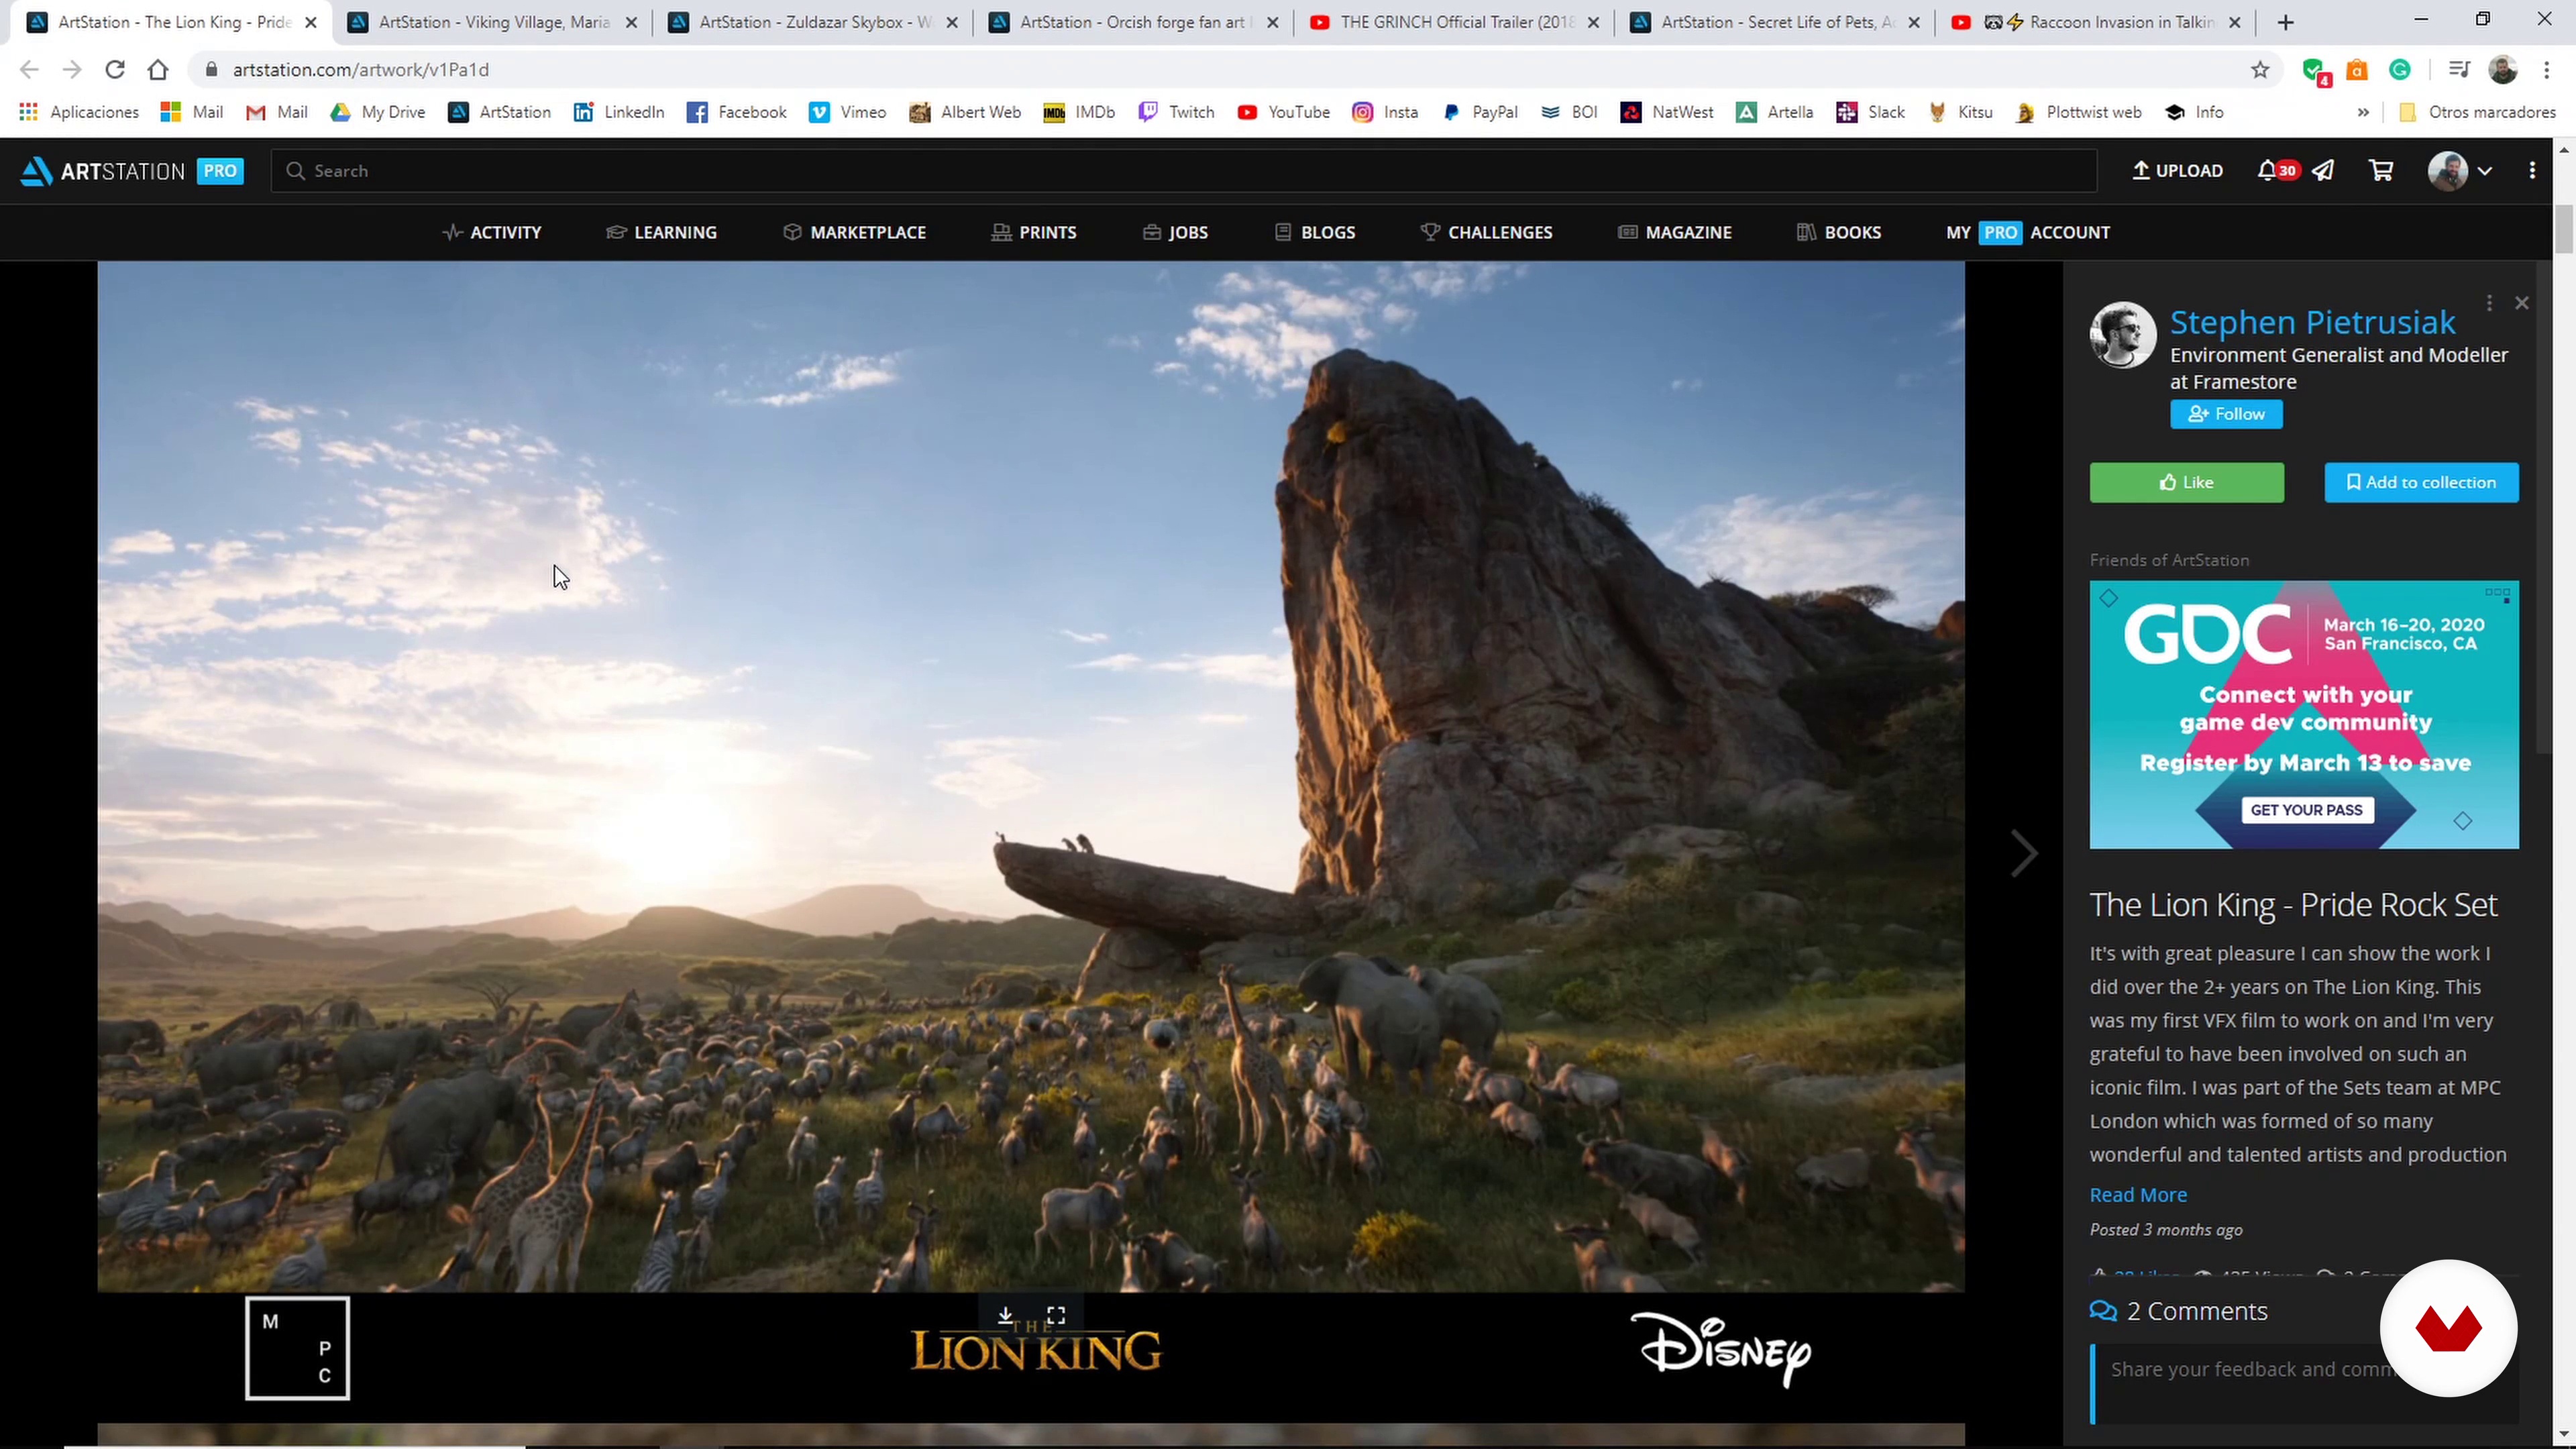The height and width of the screenshot is (1449, 2576).
Task: Open the Slack bookmark
Action: [x=1871, y=112]
